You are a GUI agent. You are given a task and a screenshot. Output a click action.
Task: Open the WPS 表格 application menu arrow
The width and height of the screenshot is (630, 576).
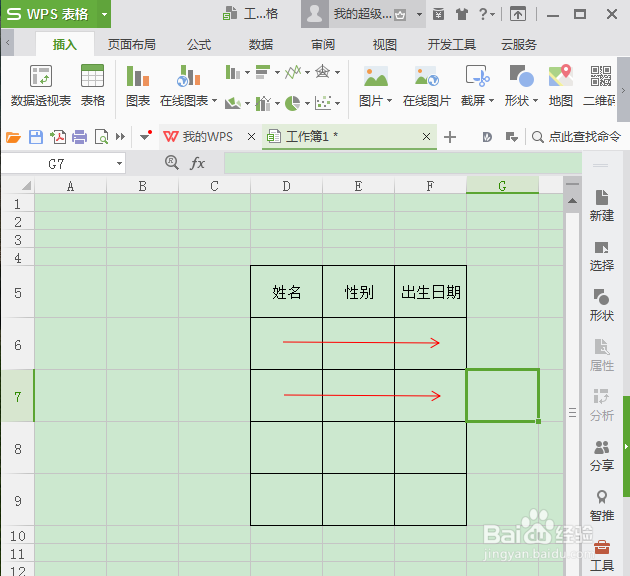pos(104,14)
